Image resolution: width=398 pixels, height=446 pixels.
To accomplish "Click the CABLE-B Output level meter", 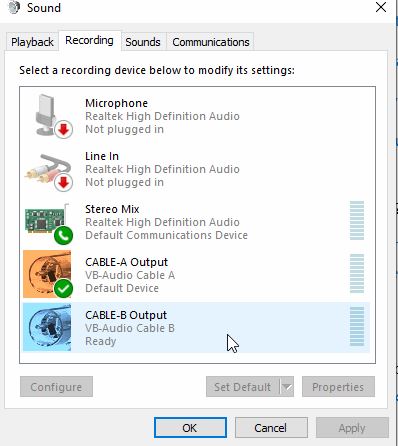I will click(357, 327).
